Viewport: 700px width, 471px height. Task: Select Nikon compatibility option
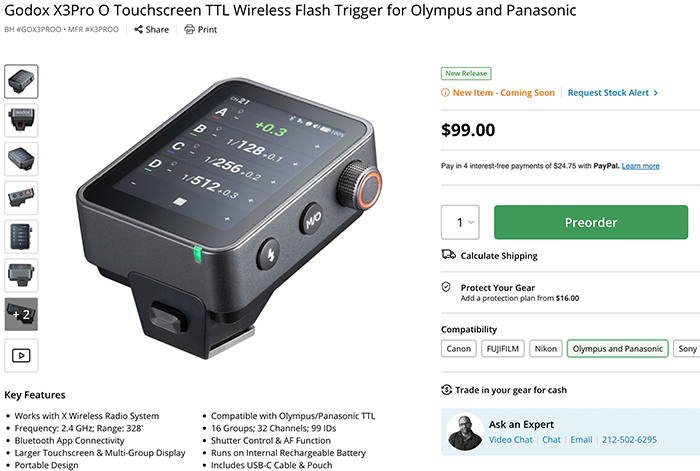click(x=546, y=349)
